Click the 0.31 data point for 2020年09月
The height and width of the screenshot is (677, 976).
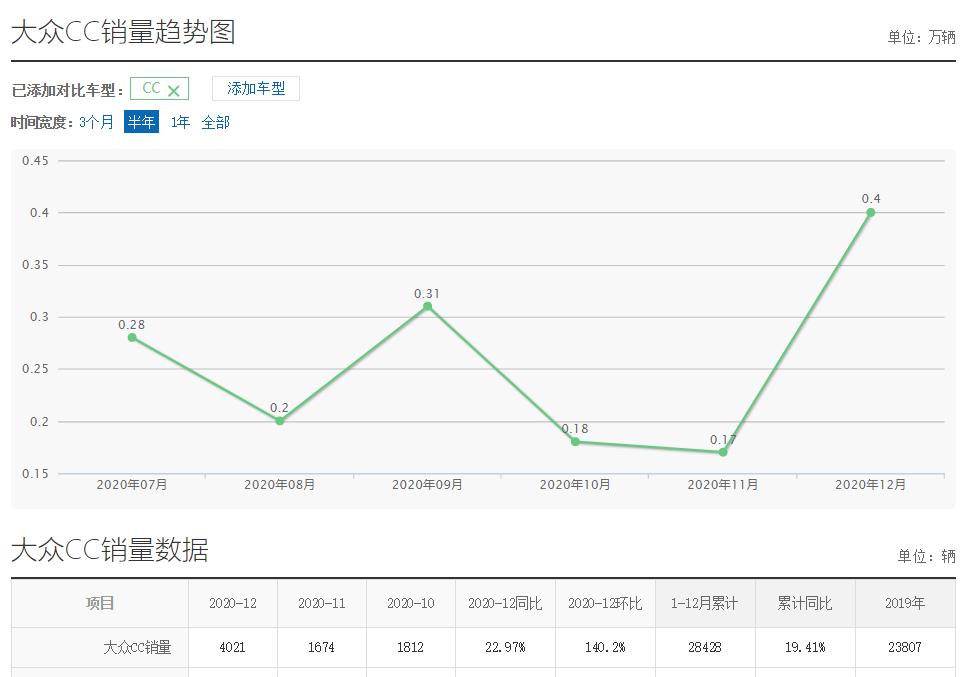coord(427,306)
